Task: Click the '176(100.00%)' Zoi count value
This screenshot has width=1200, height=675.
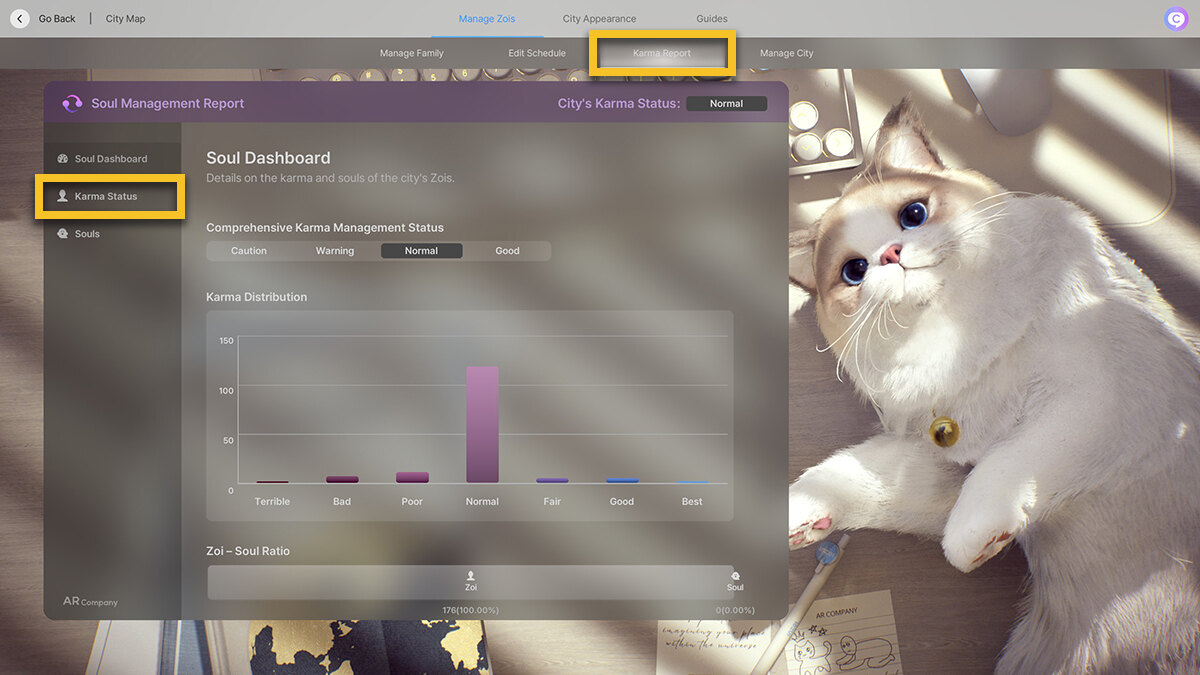Action: (470, 610)
